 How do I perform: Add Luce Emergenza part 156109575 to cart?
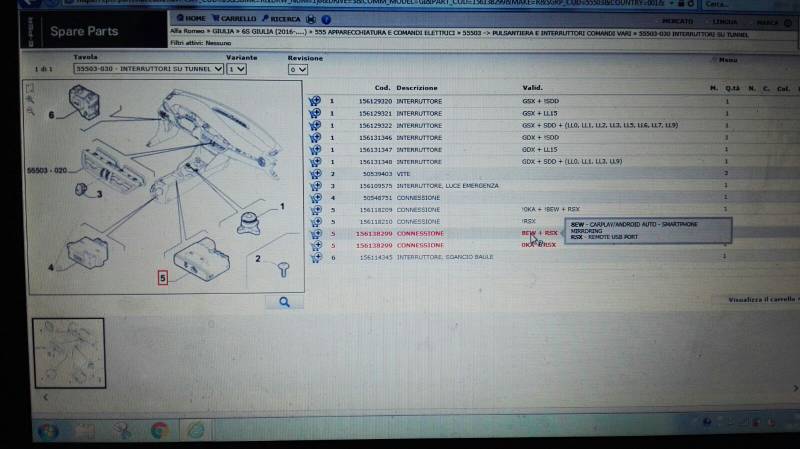click(x=314, y=186)
